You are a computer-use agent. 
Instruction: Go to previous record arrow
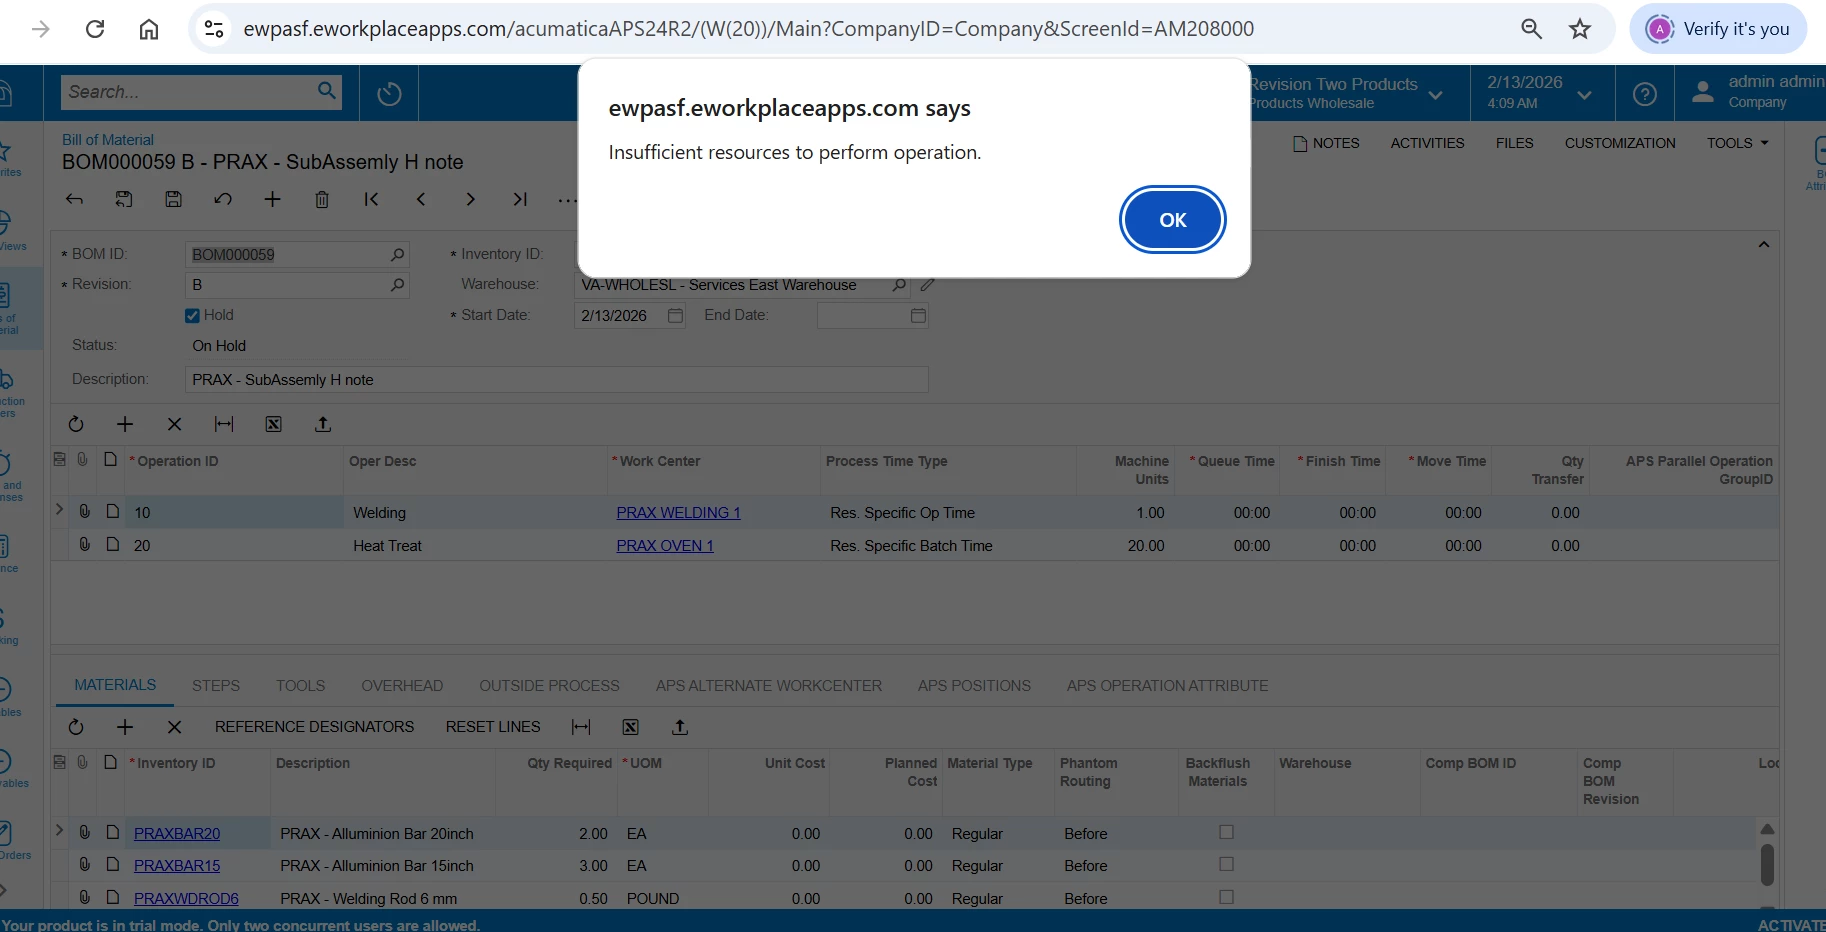[x=421, y=199]
